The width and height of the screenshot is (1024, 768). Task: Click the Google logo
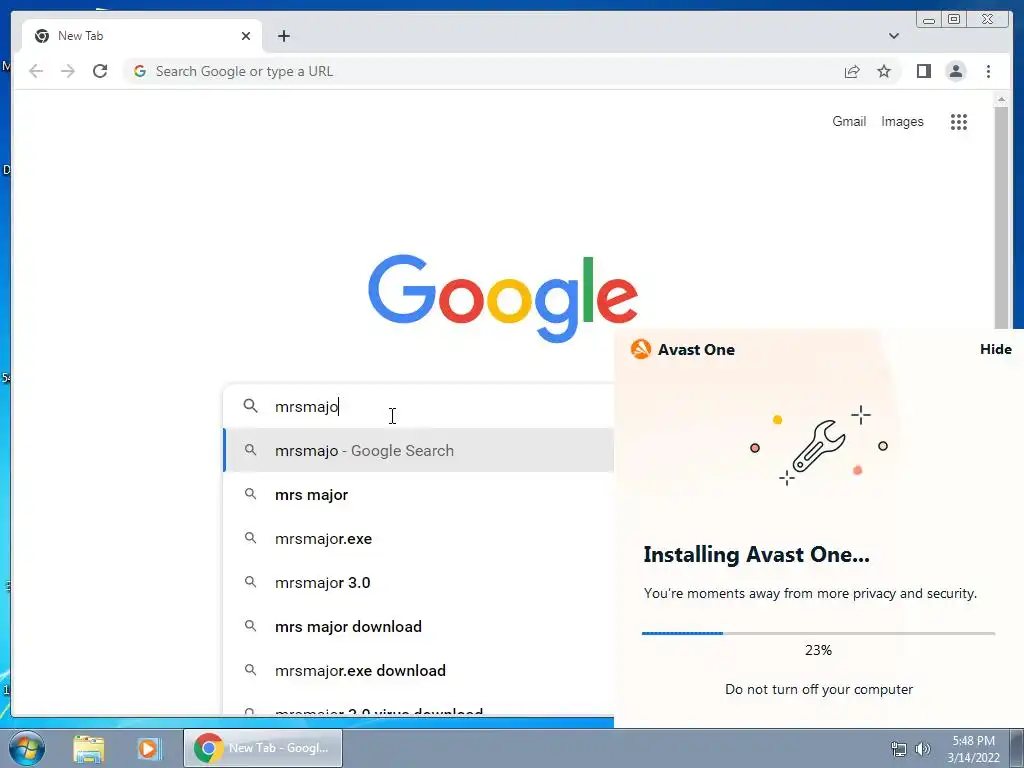coord(503,298)
